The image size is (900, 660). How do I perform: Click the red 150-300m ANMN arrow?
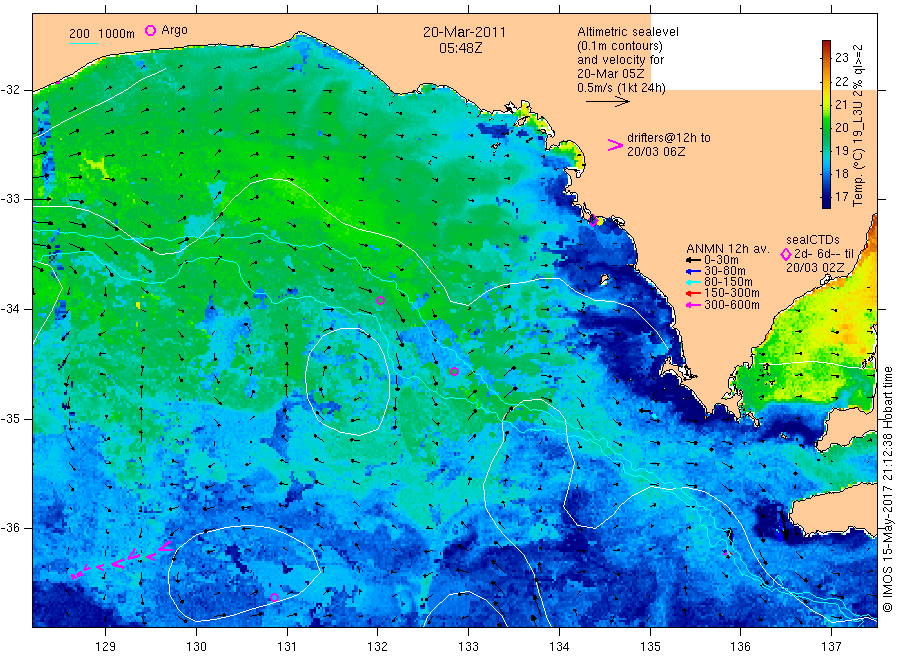tap(693, 294)
